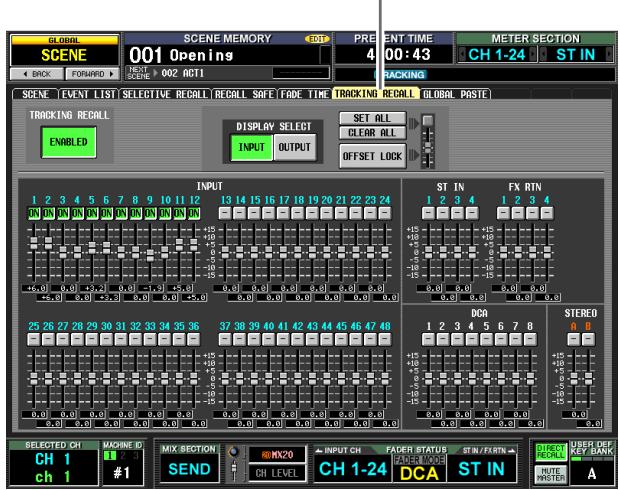The width and height of the screenshot is (620, 490).
Task: Enable tracking for input channel 13
Action: click(225, 213)
